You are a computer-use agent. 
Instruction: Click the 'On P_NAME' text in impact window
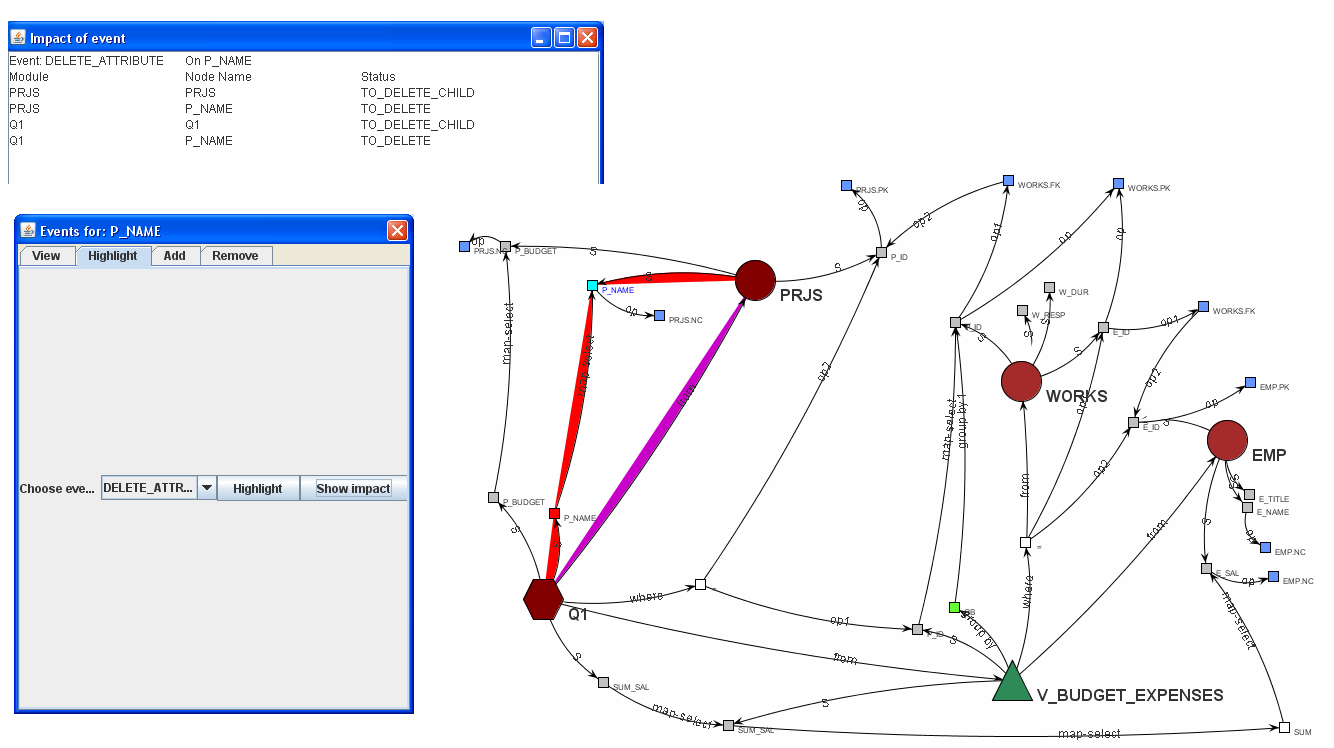tap(218, 61)
